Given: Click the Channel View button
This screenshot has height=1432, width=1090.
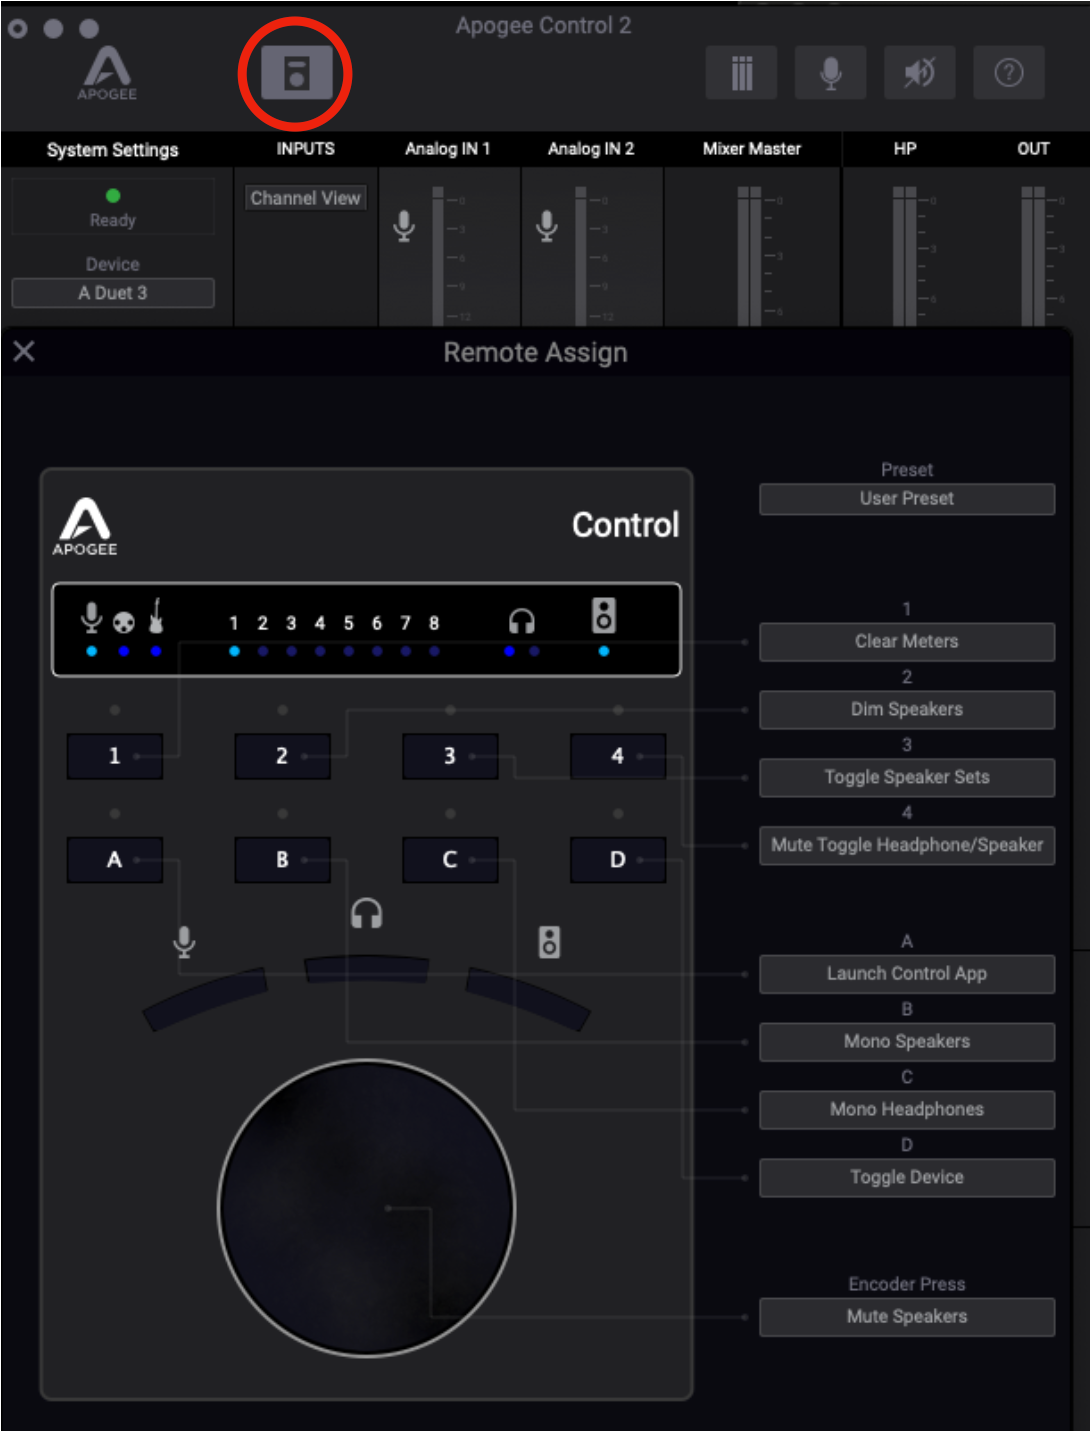Looking at the screenshot, I should pos(306,198).
